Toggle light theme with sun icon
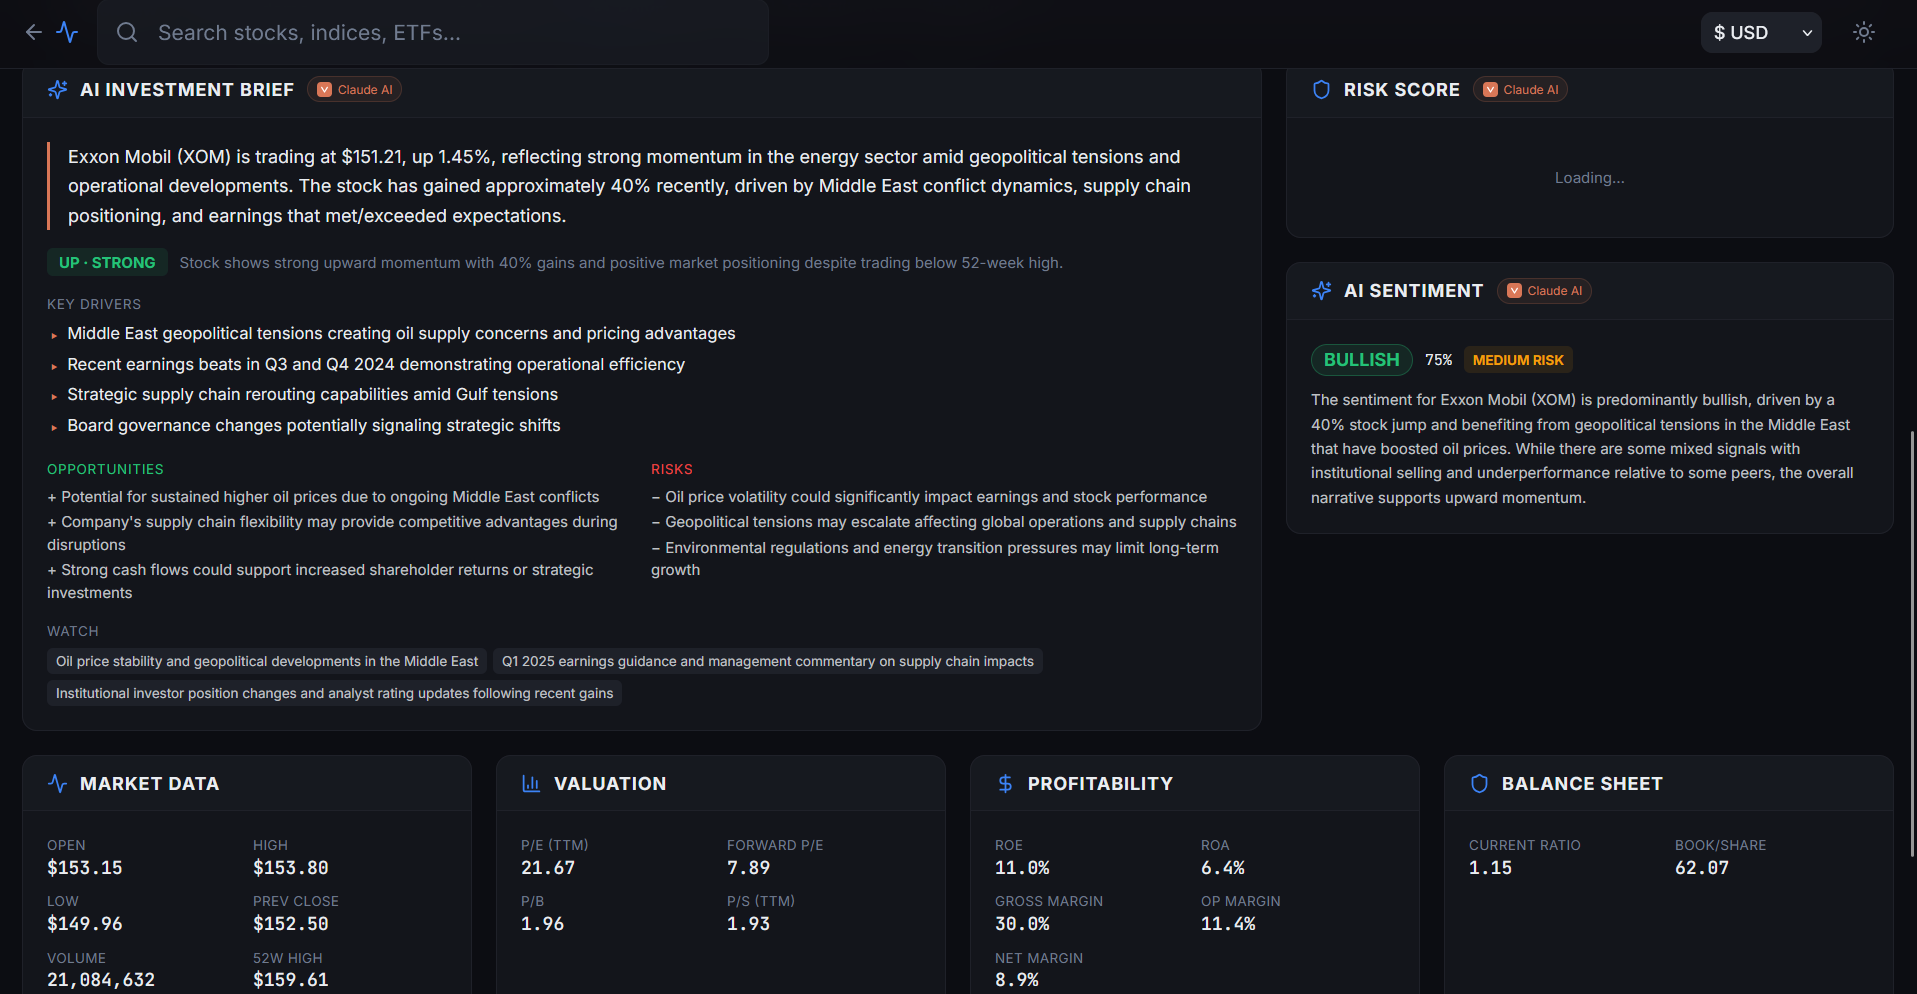 tap(1864, 33)
